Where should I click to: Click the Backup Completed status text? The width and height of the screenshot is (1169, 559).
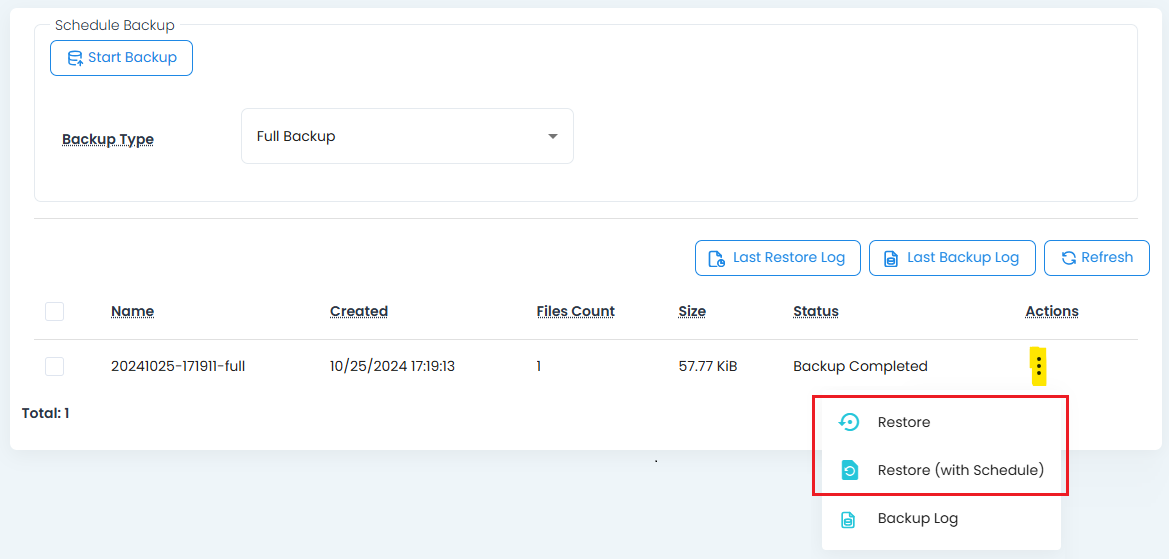click(860, 366)
